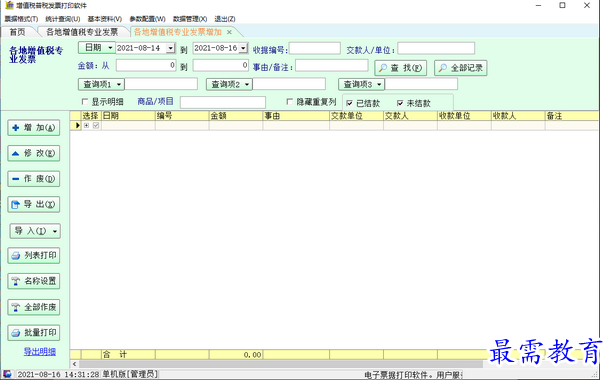Open the start date 2021-08-14 picker arrow

pos(171,48)
